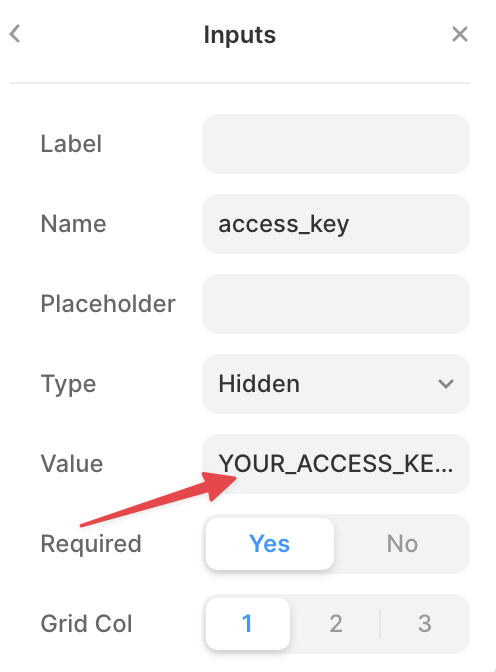Click the Label field caption

[x=71, y=144]
